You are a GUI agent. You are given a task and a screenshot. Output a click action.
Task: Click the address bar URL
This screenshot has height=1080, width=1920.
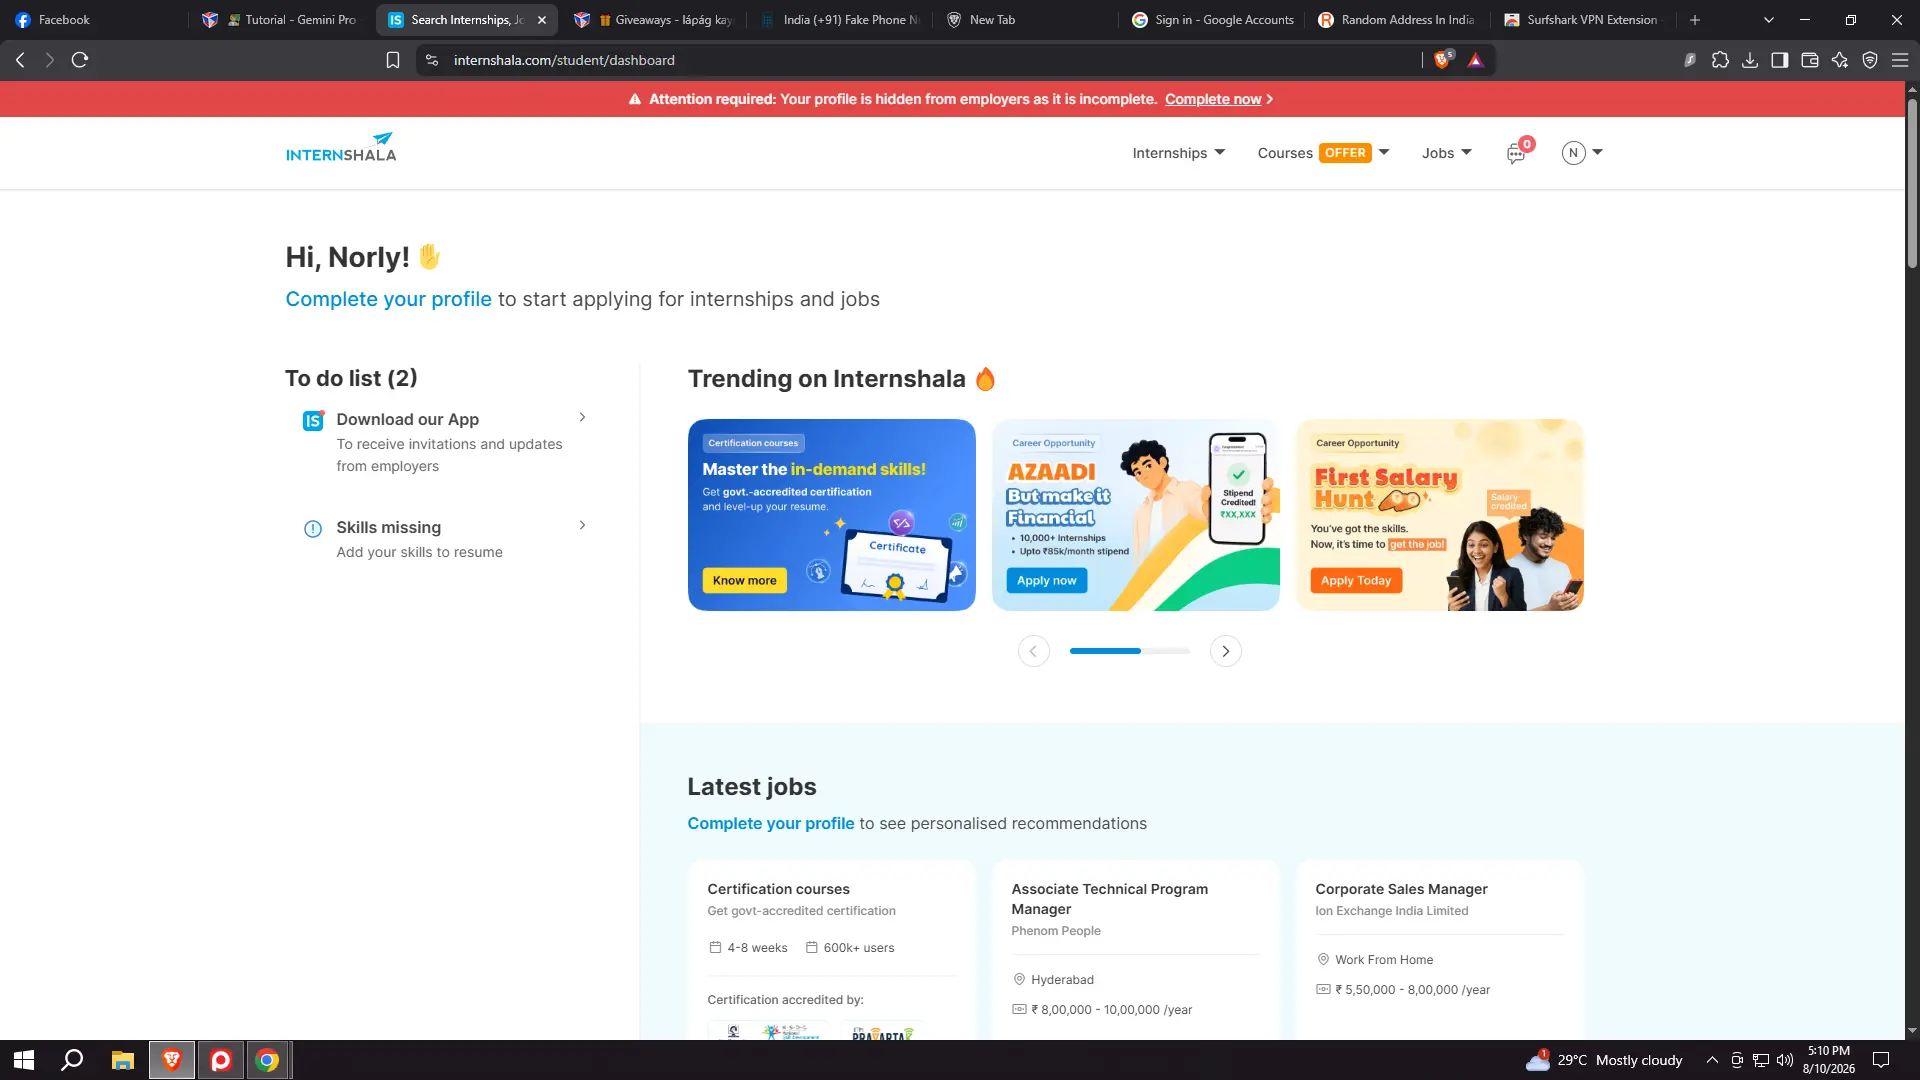coord(564,60)
